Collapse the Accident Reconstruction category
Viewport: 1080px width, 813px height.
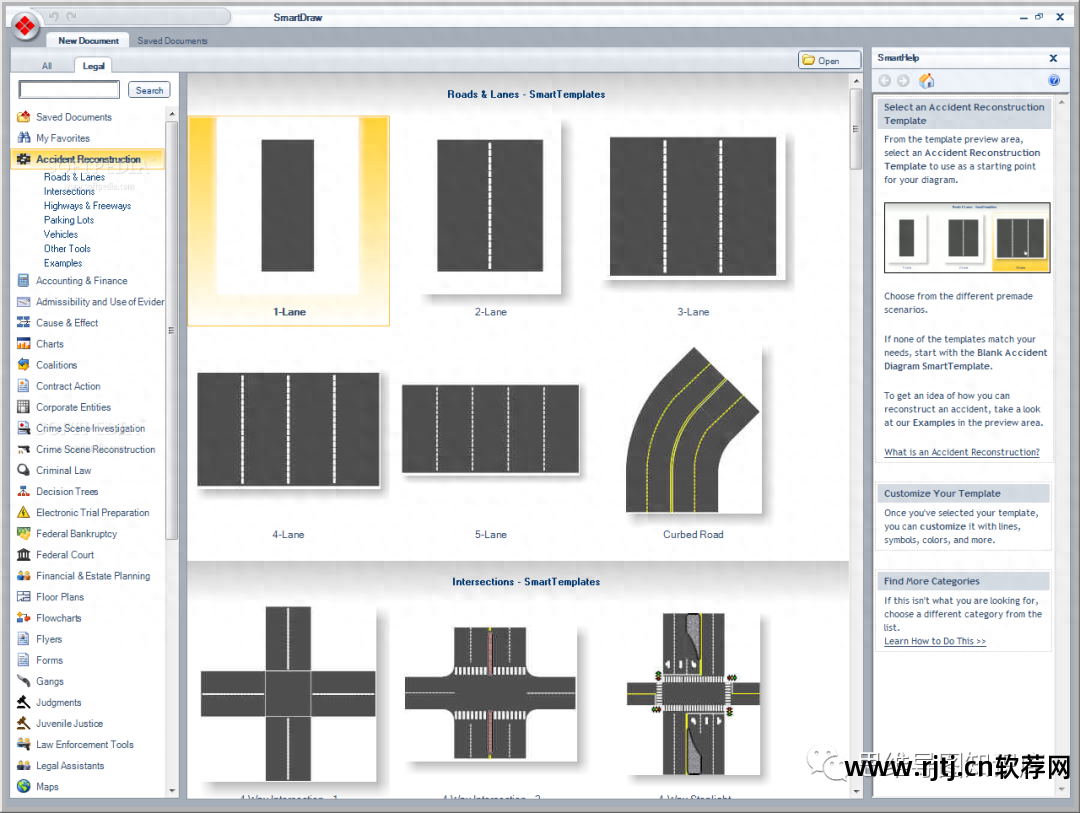(88, 159)
